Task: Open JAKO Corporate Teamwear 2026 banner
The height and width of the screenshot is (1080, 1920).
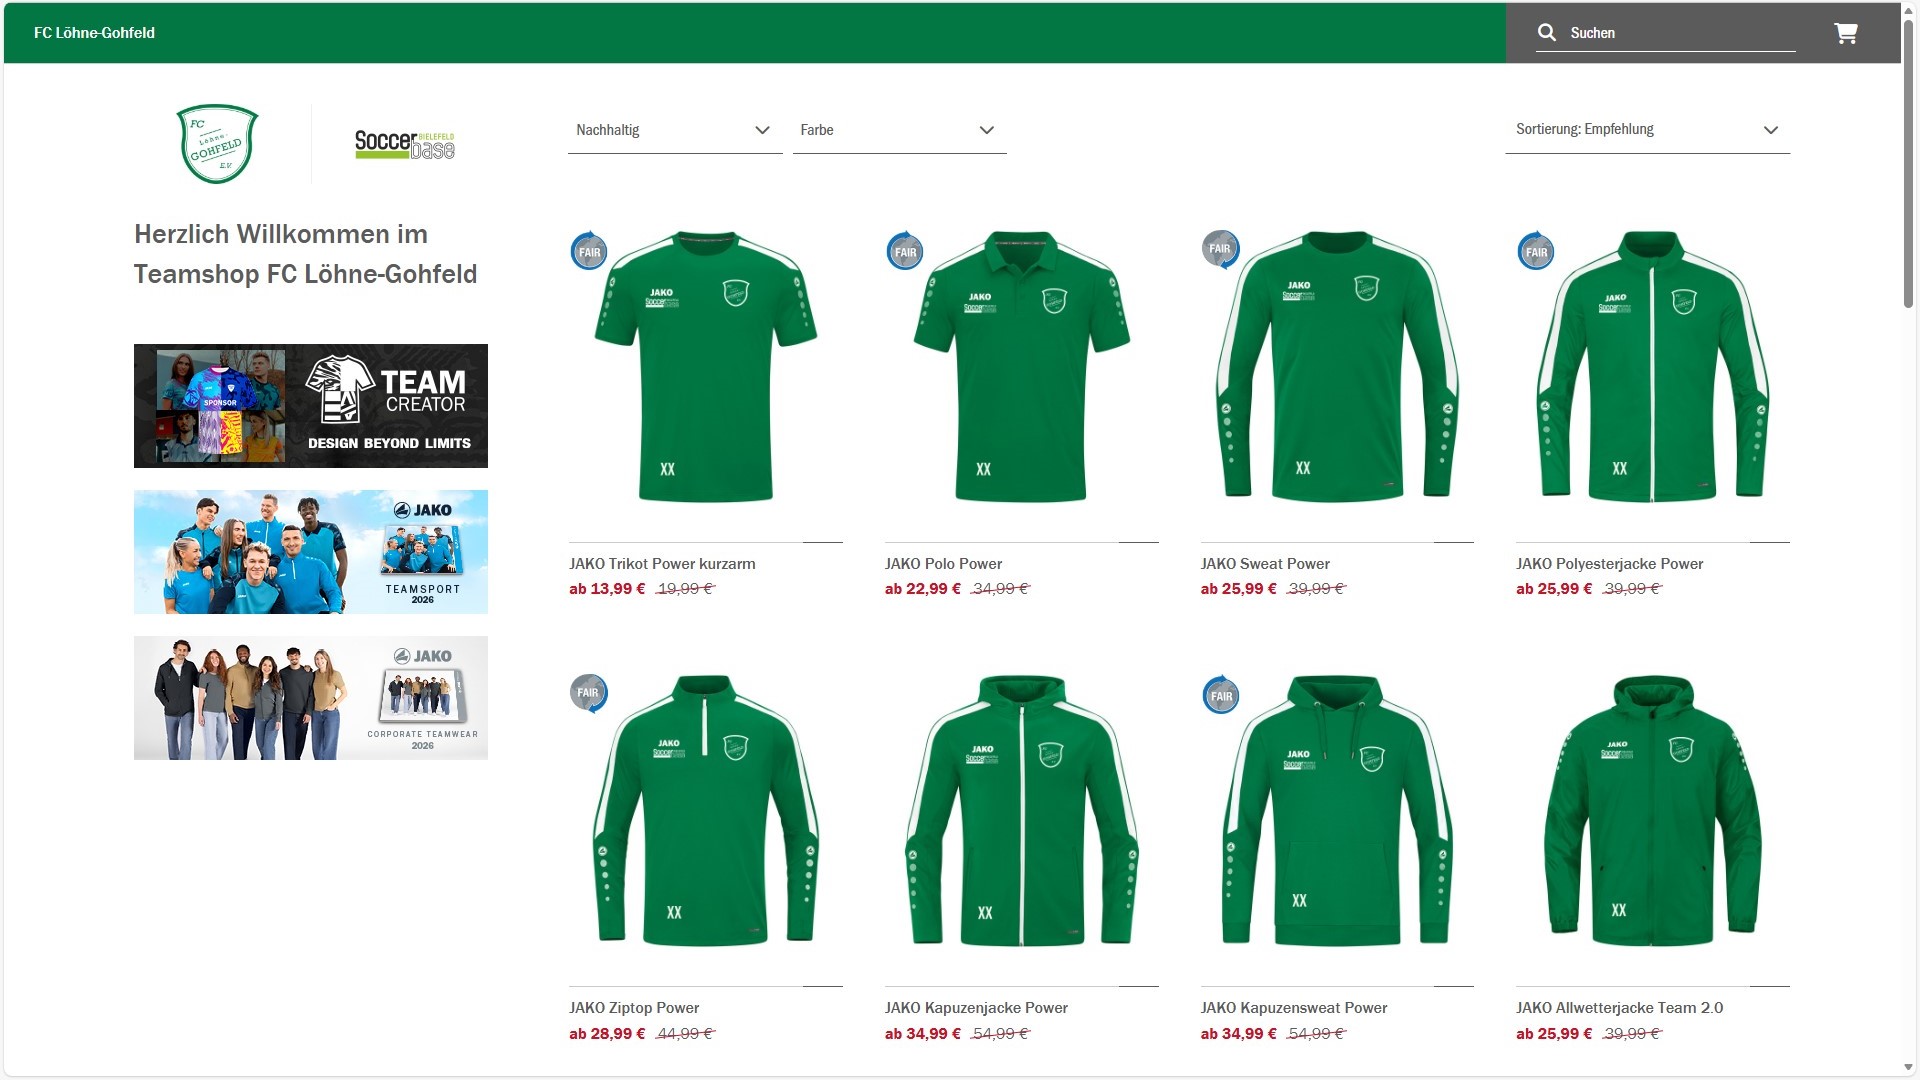Action: [311, 698]
